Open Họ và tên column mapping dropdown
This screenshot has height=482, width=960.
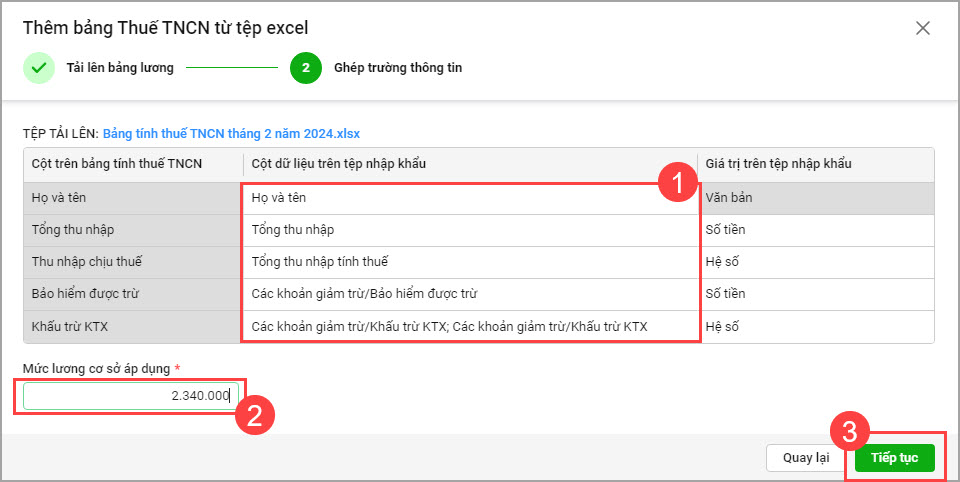tap(468, 198)
